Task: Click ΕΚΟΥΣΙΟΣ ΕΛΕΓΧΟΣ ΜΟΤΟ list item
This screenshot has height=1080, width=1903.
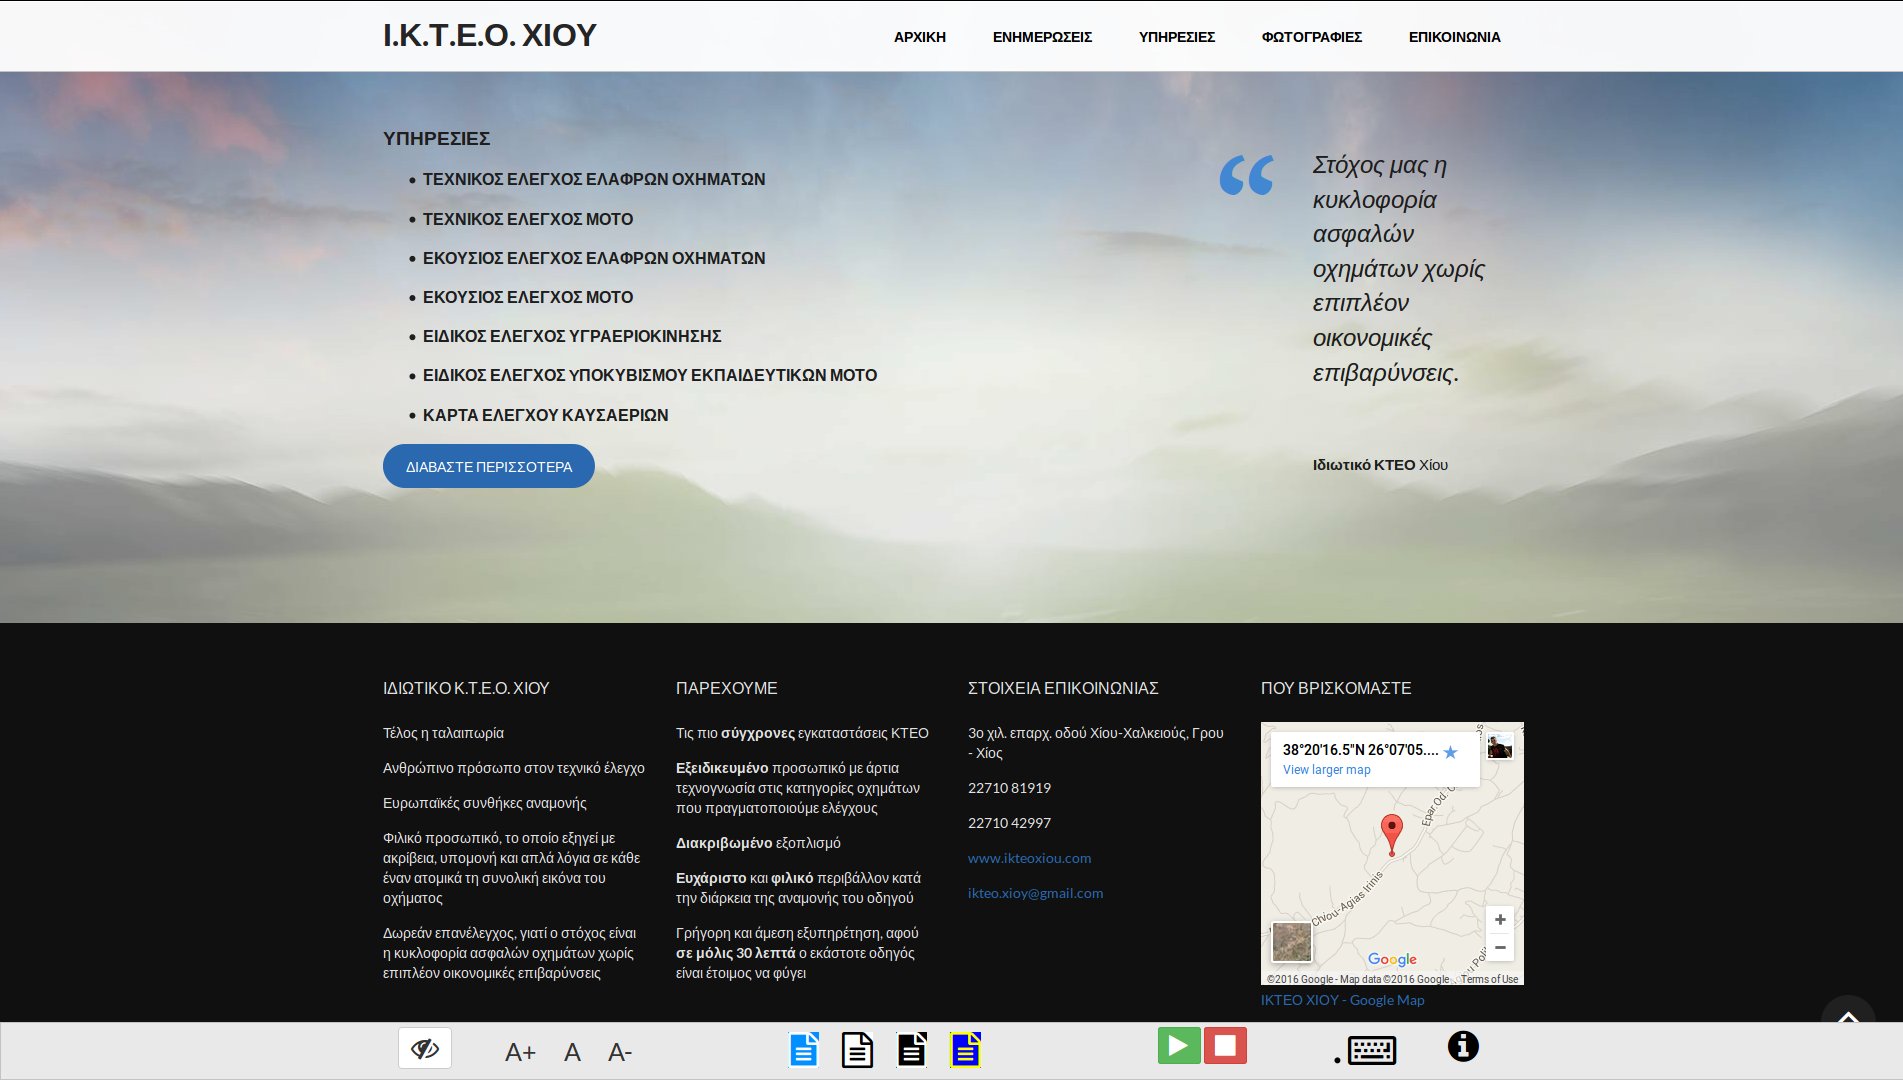Action: 528,297
